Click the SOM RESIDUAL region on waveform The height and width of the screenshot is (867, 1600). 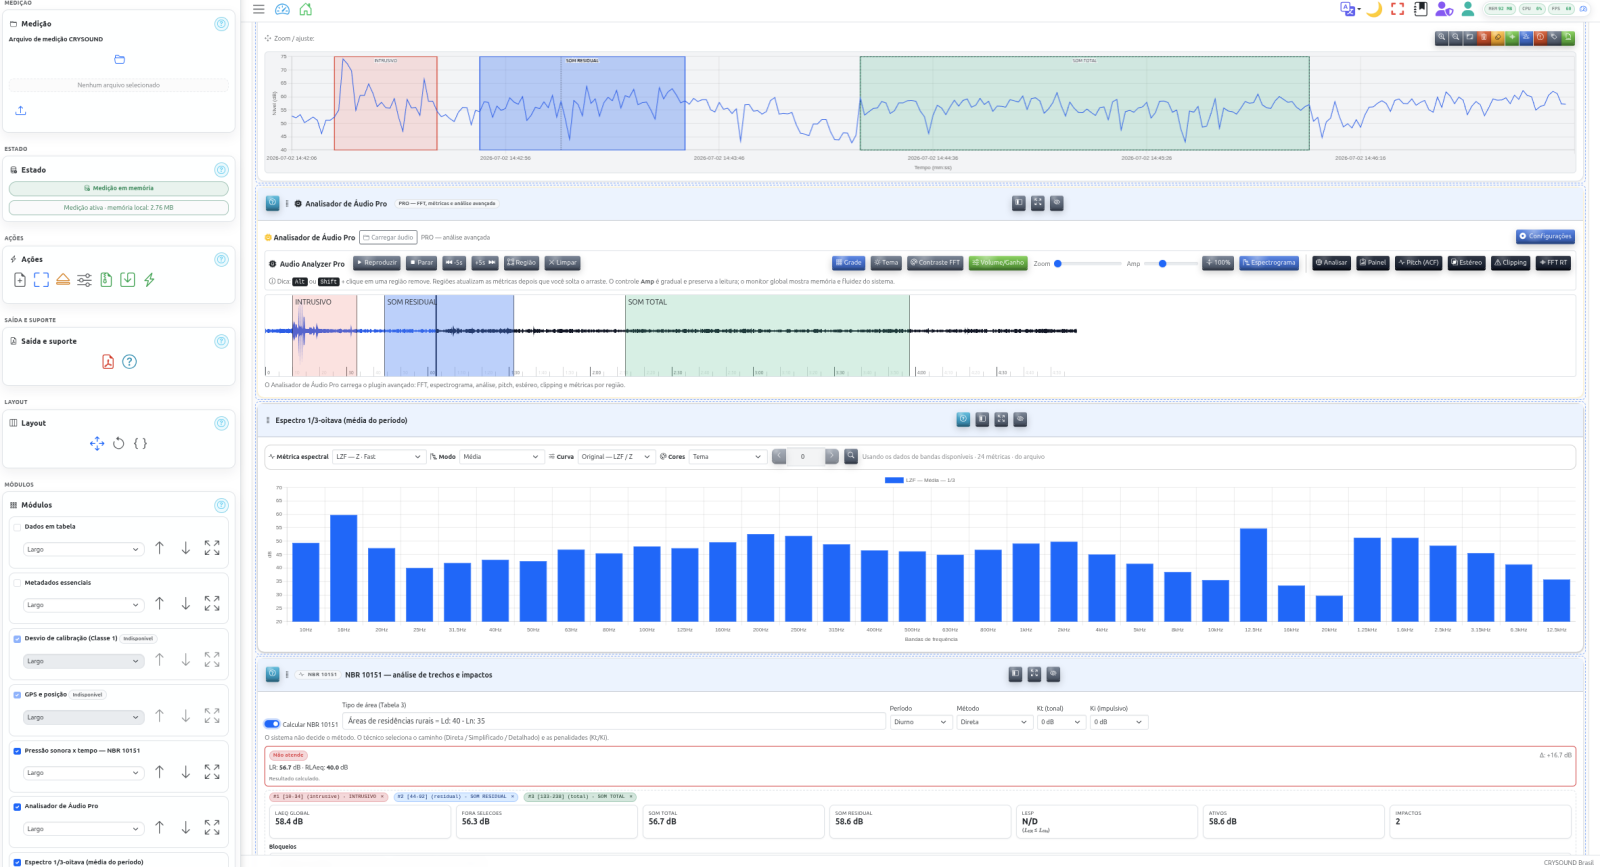[x=449, y=335]
